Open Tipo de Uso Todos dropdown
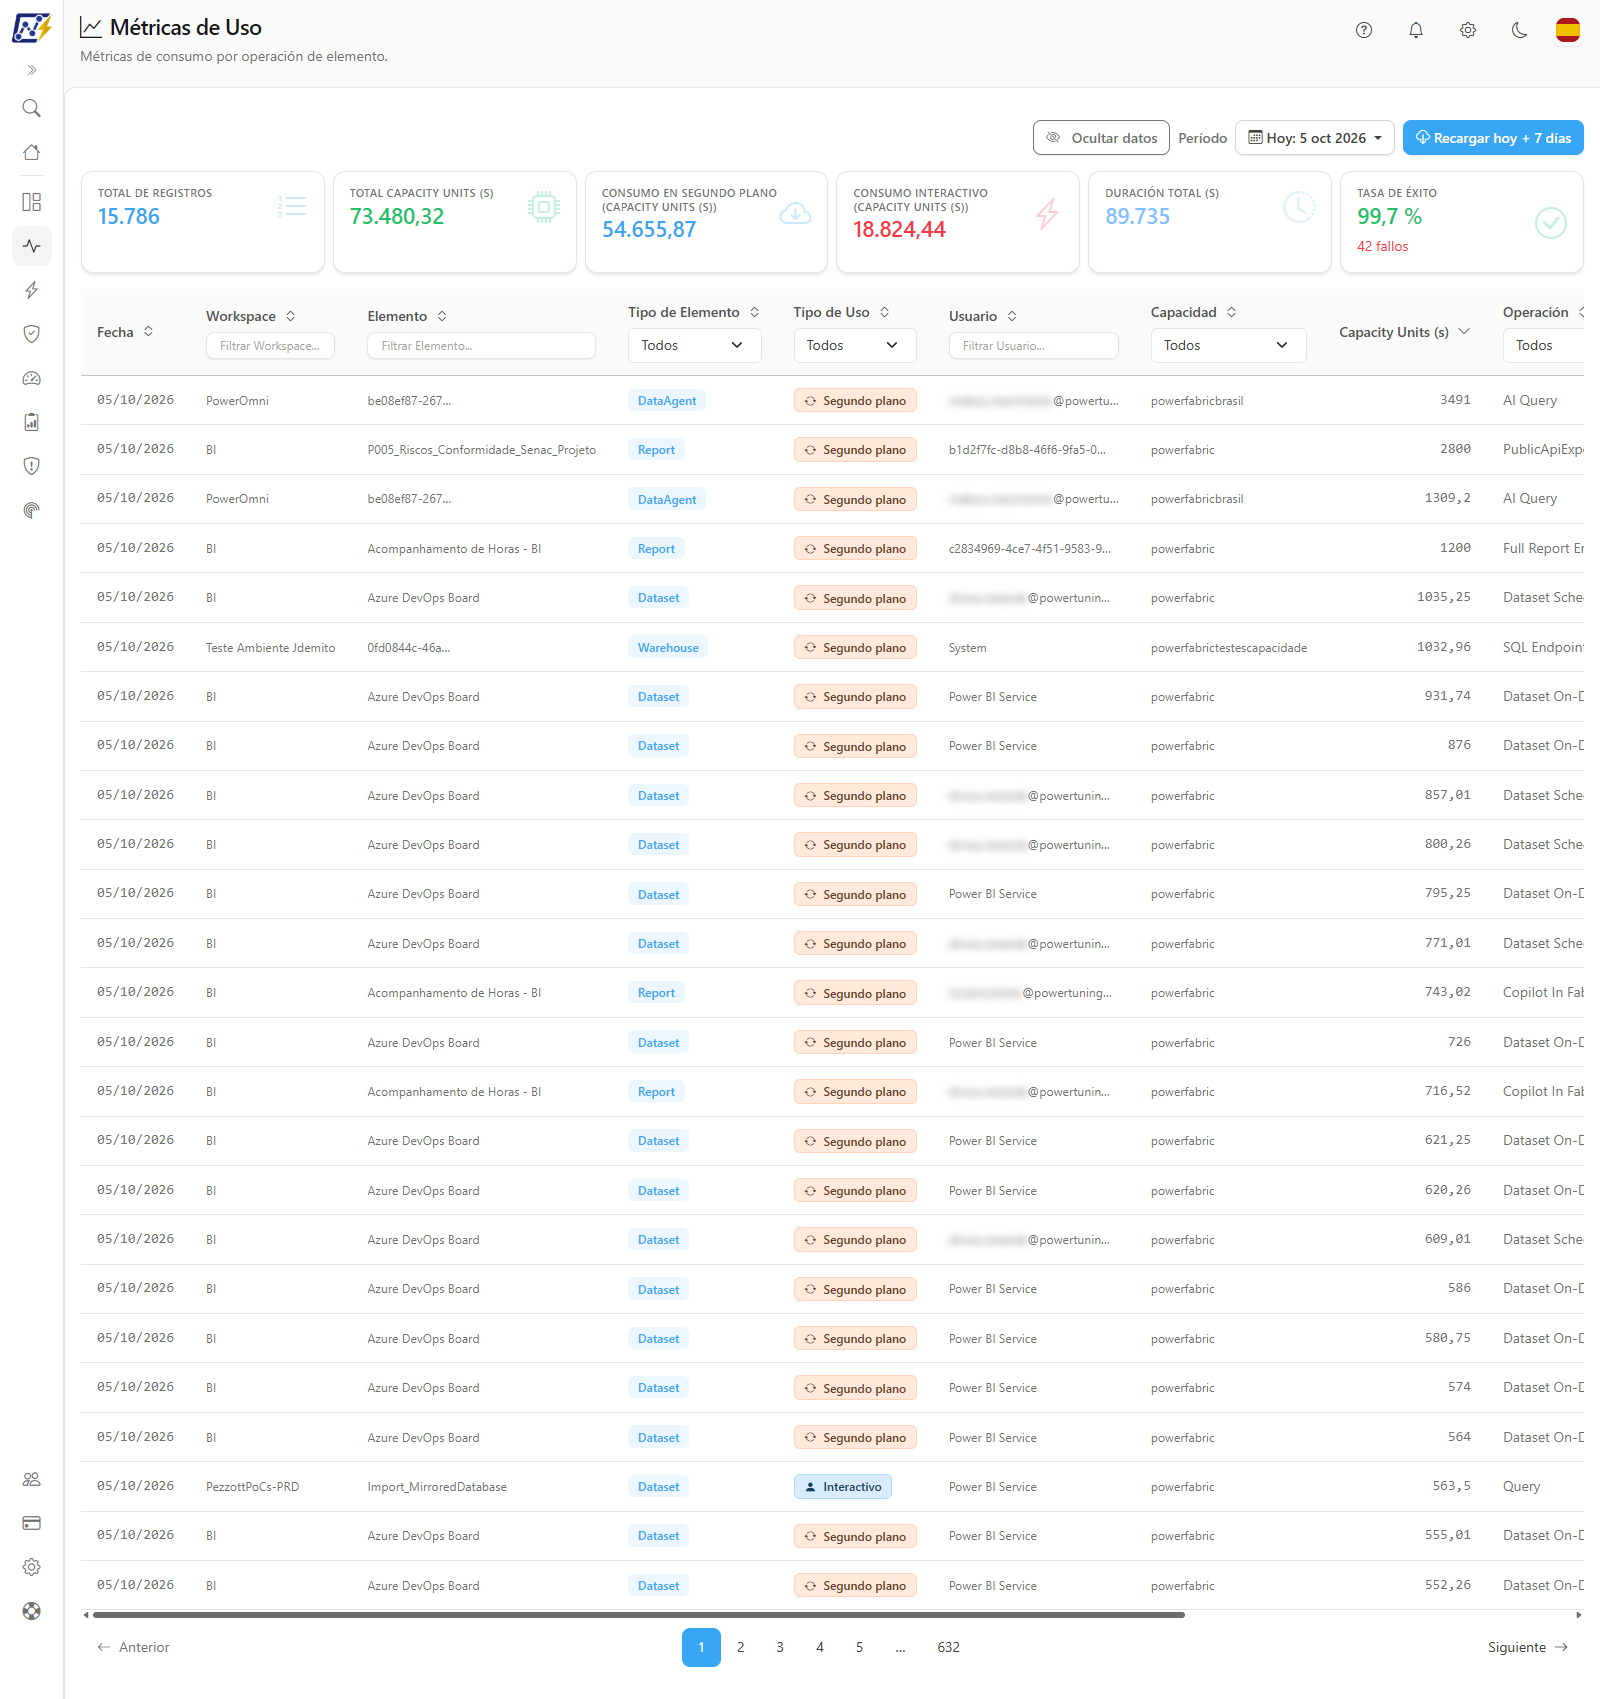The image size is (1600, 1699). [853, 345]
